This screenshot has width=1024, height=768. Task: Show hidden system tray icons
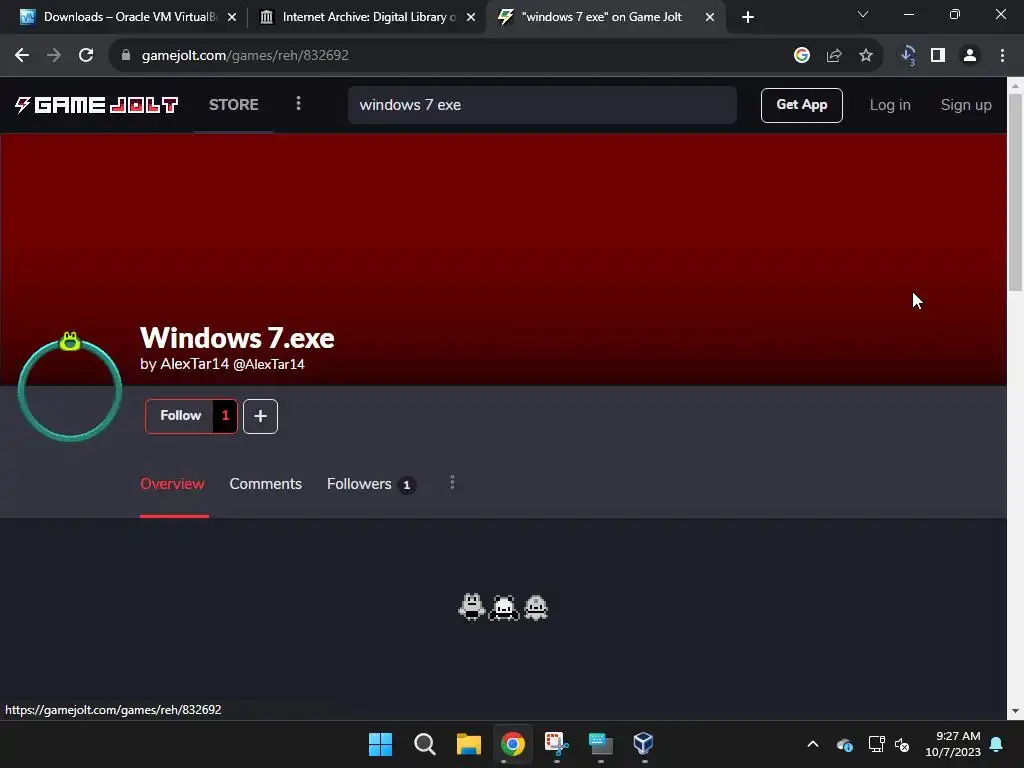[813, 744]
